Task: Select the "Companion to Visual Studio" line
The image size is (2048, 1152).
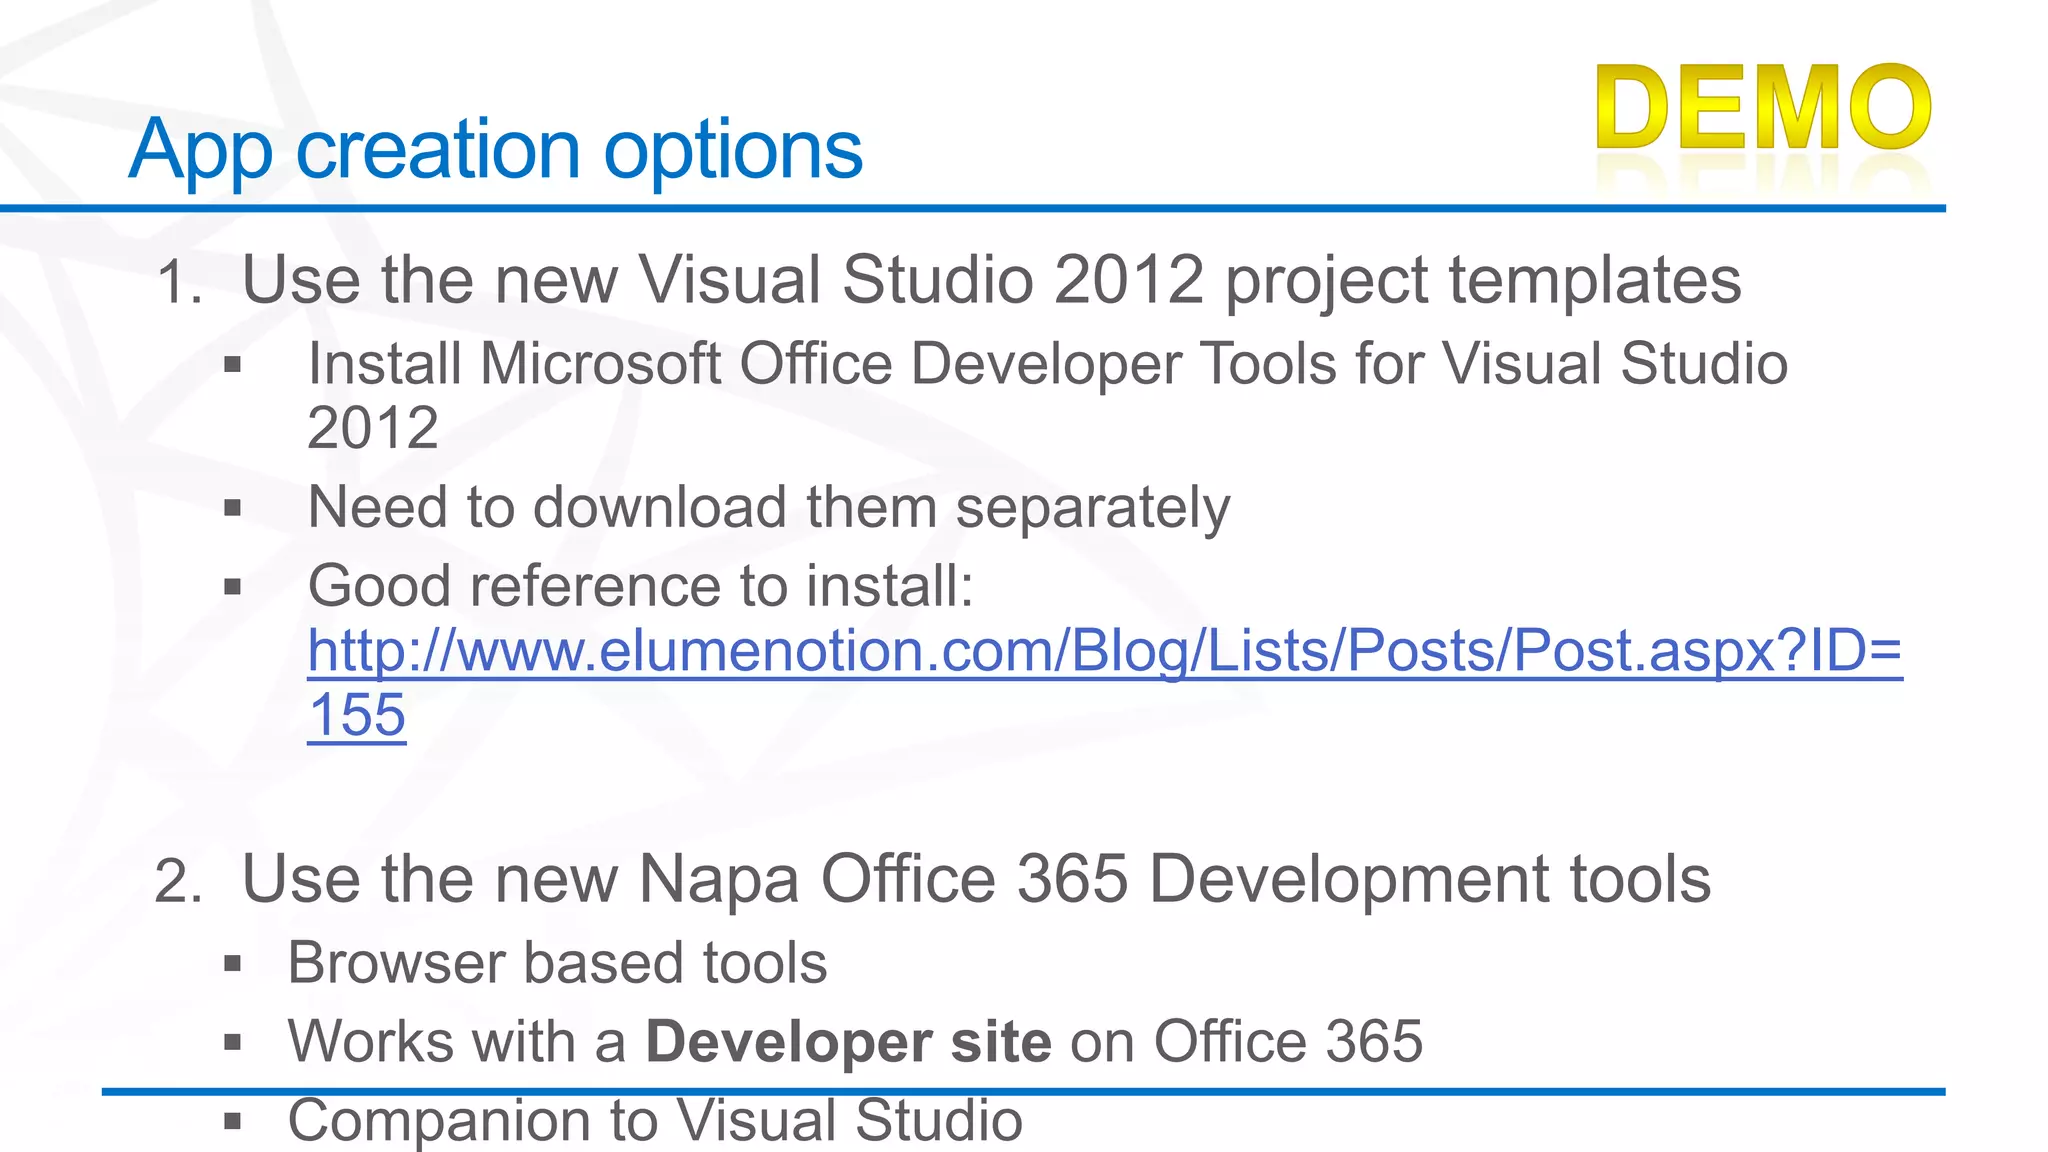Action: (655, 1120)
